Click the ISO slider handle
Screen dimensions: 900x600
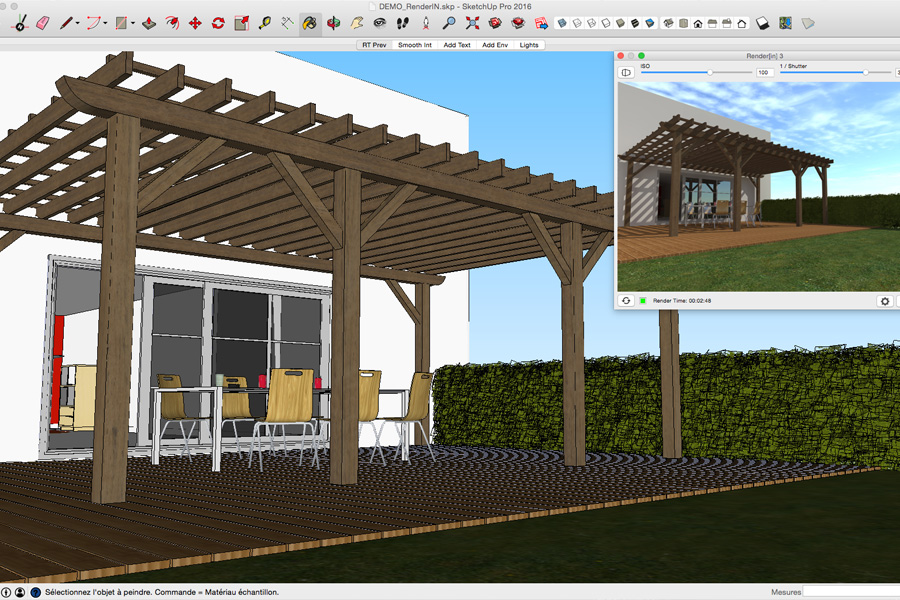pos(710,72)
